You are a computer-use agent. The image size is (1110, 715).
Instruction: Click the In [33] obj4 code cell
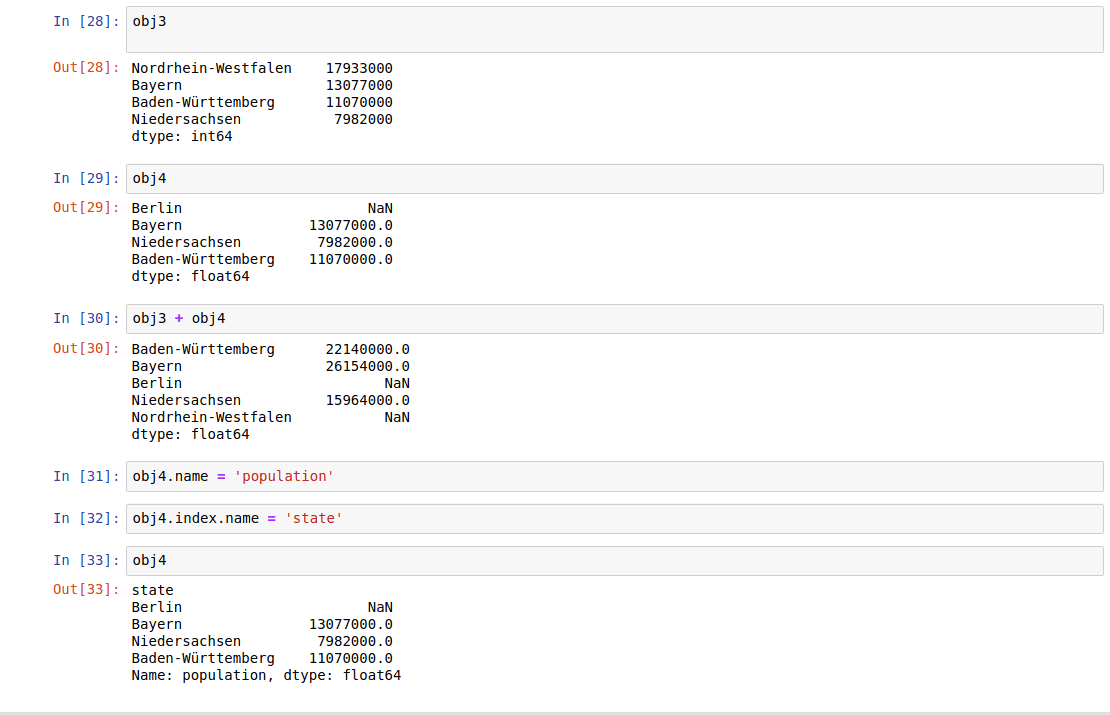tap(614, 561)
